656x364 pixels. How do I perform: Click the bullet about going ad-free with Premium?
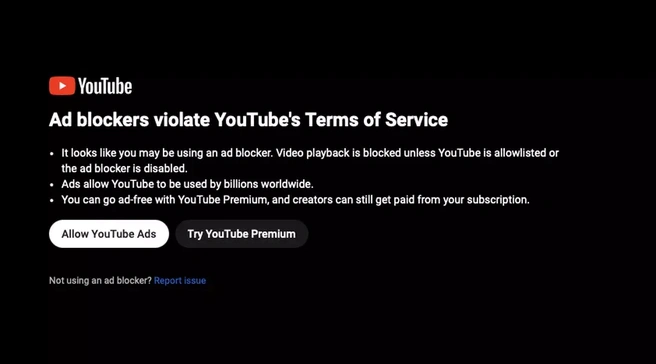(295, 200)
